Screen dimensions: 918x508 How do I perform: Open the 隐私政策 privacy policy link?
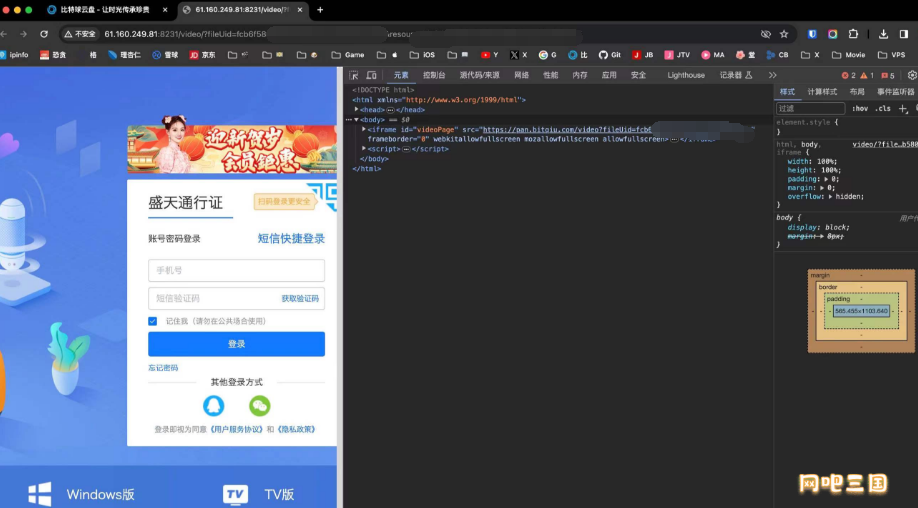[x=296, y=430]
